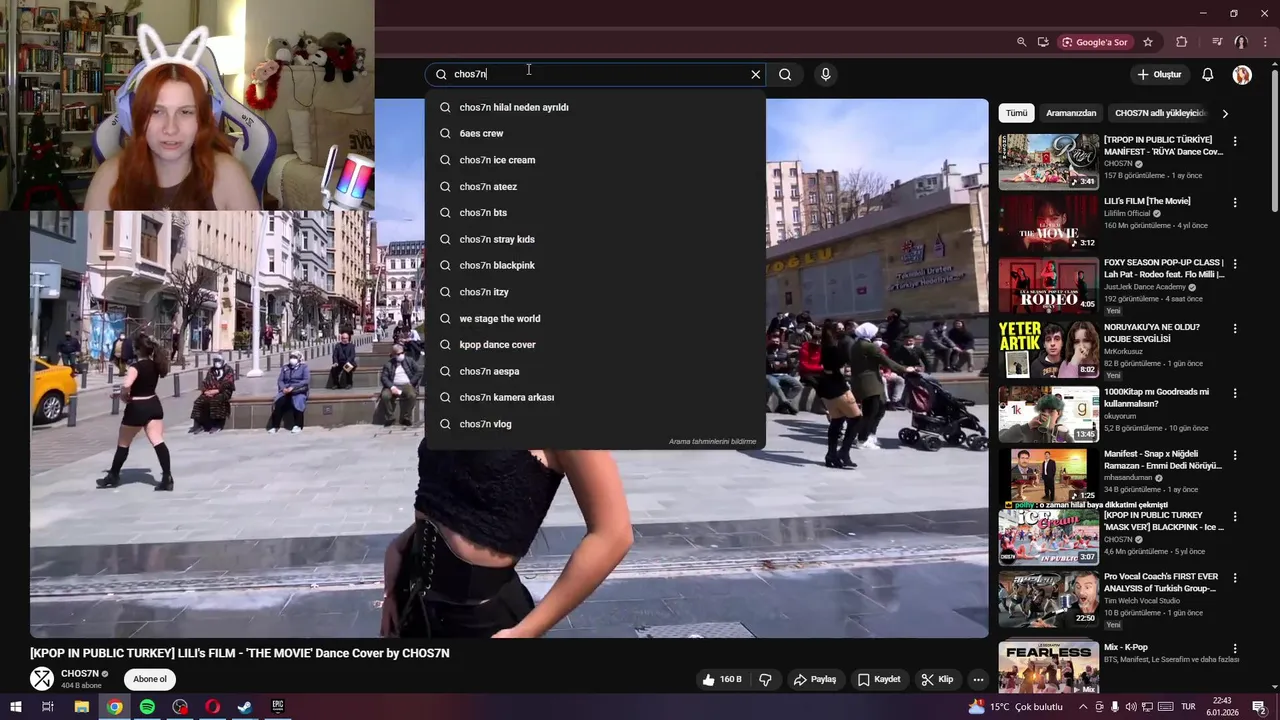Show hidden system tray icons
The image size is (1280, 720).
(1082, 707)
